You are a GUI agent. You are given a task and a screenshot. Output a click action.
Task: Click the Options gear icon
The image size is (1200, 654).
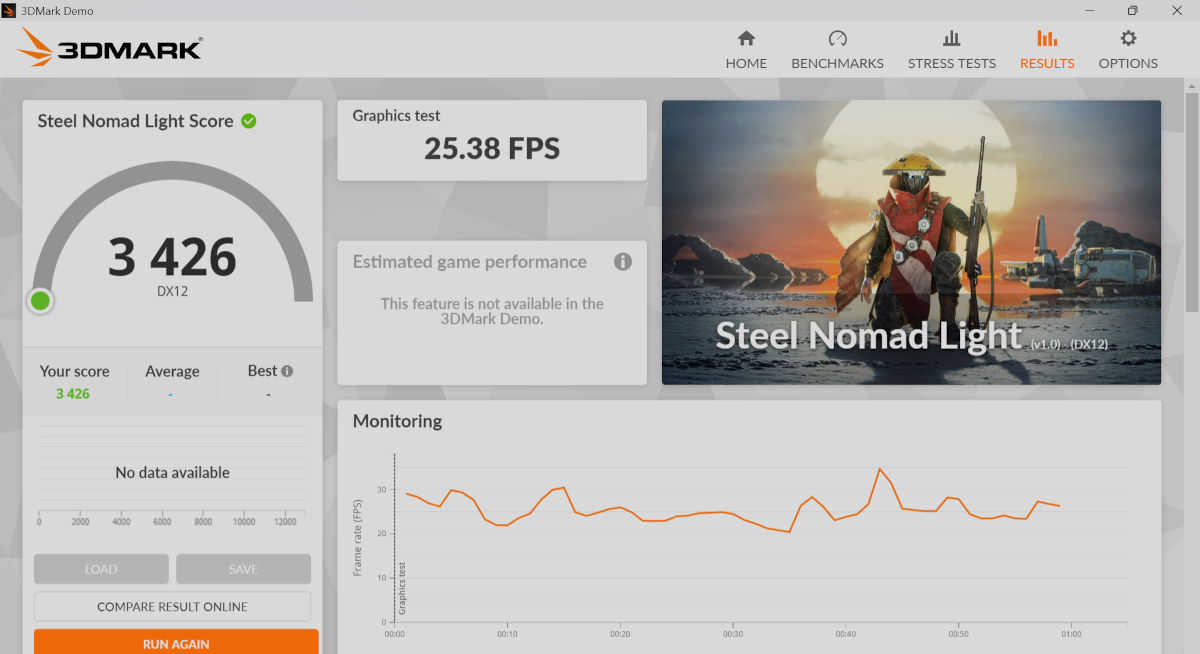pos(1128,39)
